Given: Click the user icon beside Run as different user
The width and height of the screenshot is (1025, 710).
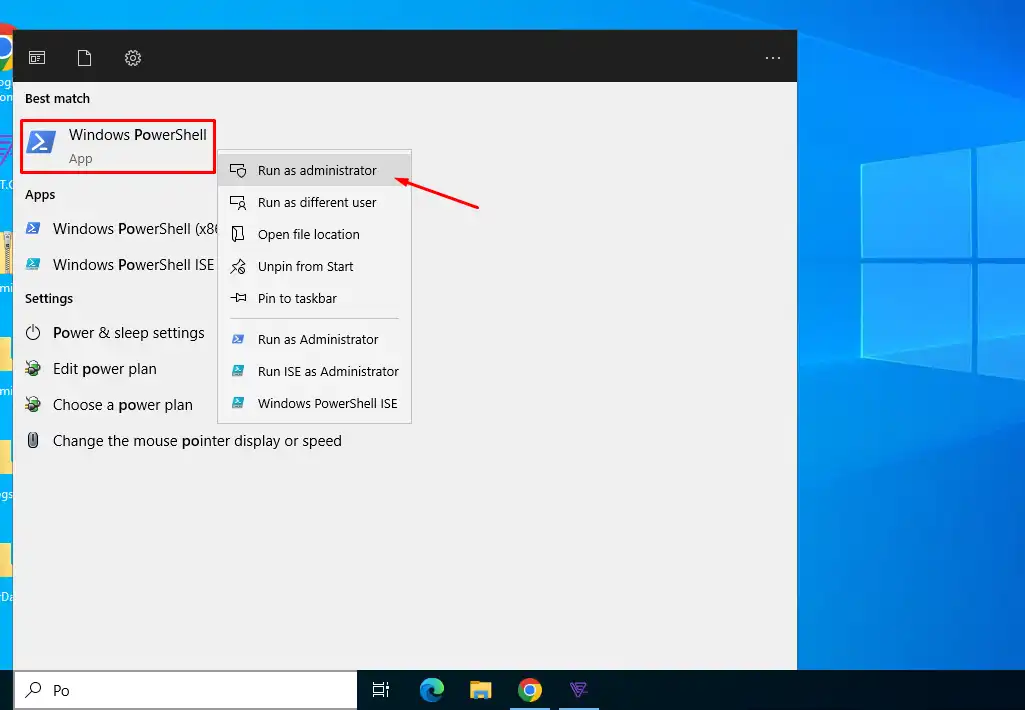Looking at the screenshot, I should pyautogui.click(x=238, y=203).
